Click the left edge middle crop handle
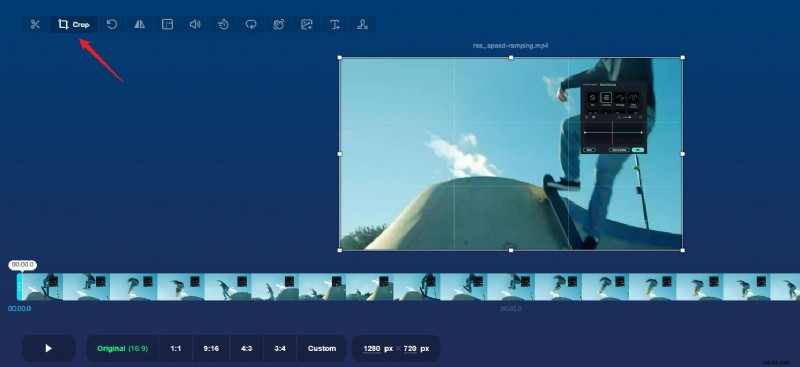This screenshot has width=800, height=367. click(x=340, y=154)
